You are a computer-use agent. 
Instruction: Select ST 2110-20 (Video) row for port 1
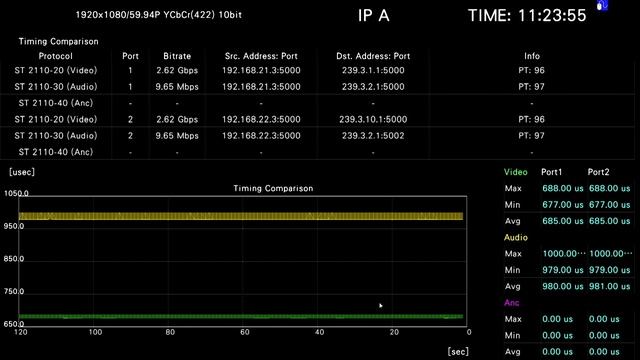pos(317,70)
